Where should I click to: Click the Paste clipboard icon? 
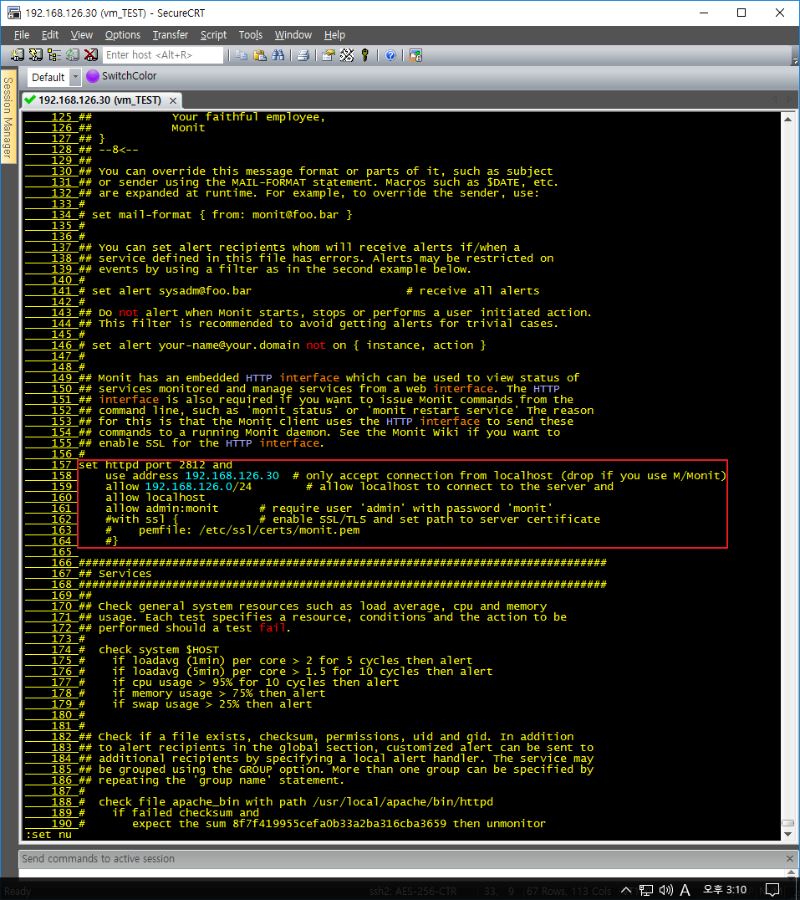[259, 55]
